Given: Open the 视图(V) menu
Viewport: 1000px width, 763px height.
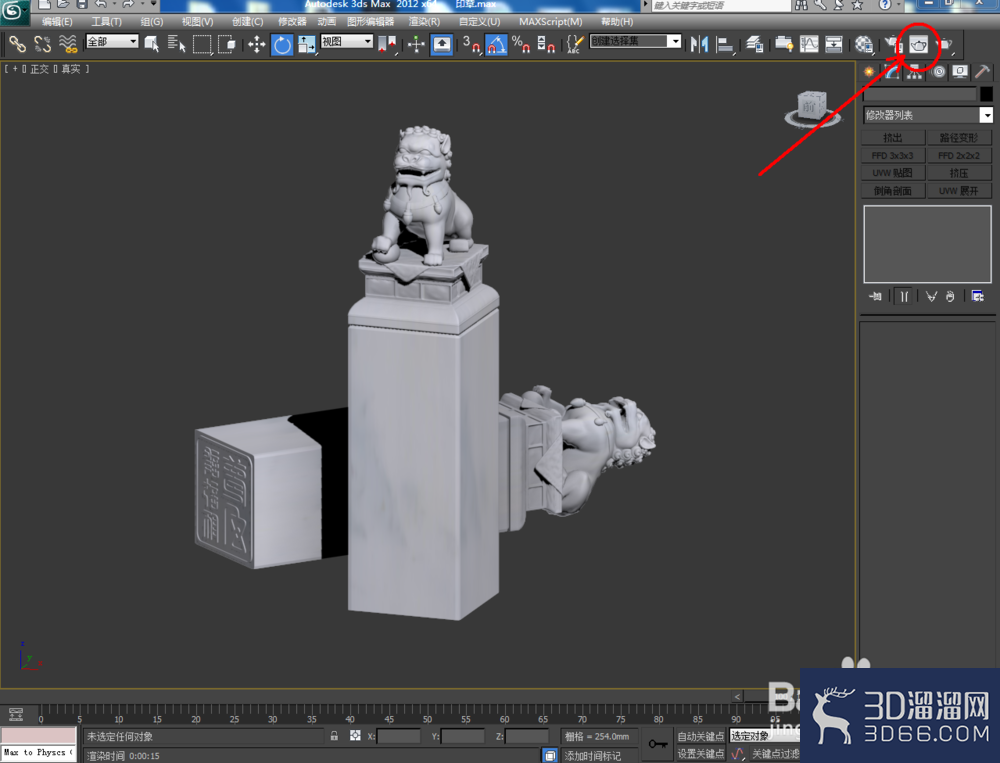Looking at the screenshot, I should point(197,21).
